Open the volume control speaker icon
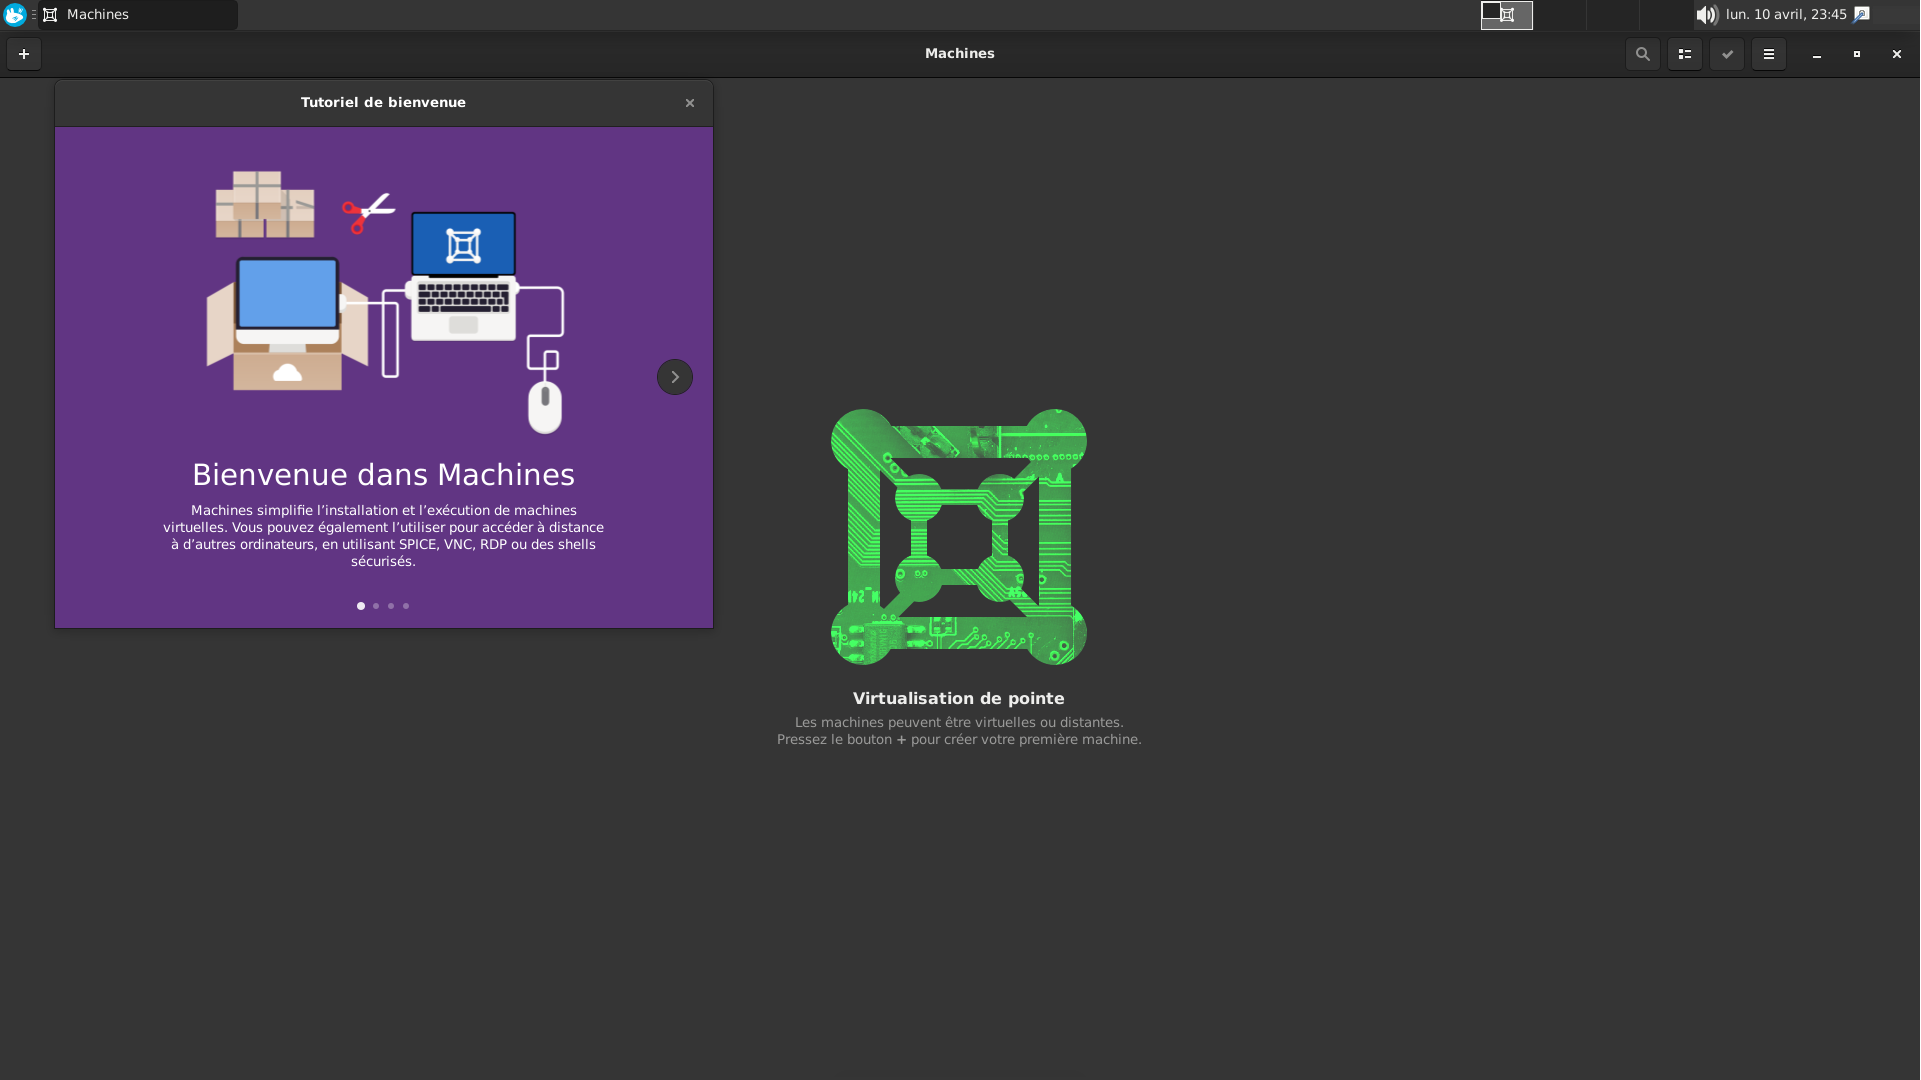The width and height of the screenshot is (1921, 1080). (1706, 15)
